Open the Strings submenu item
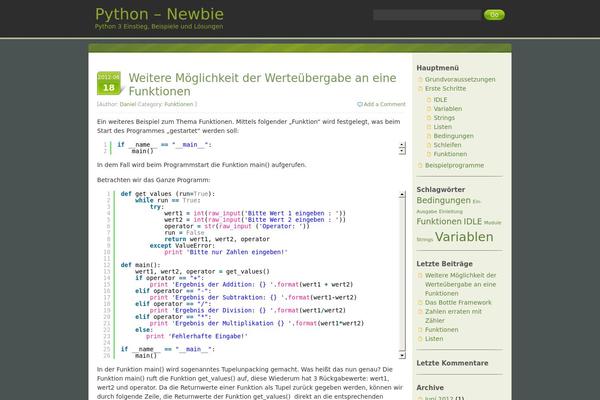Screen dimensions: 600x400 click(x=444, y=118)
